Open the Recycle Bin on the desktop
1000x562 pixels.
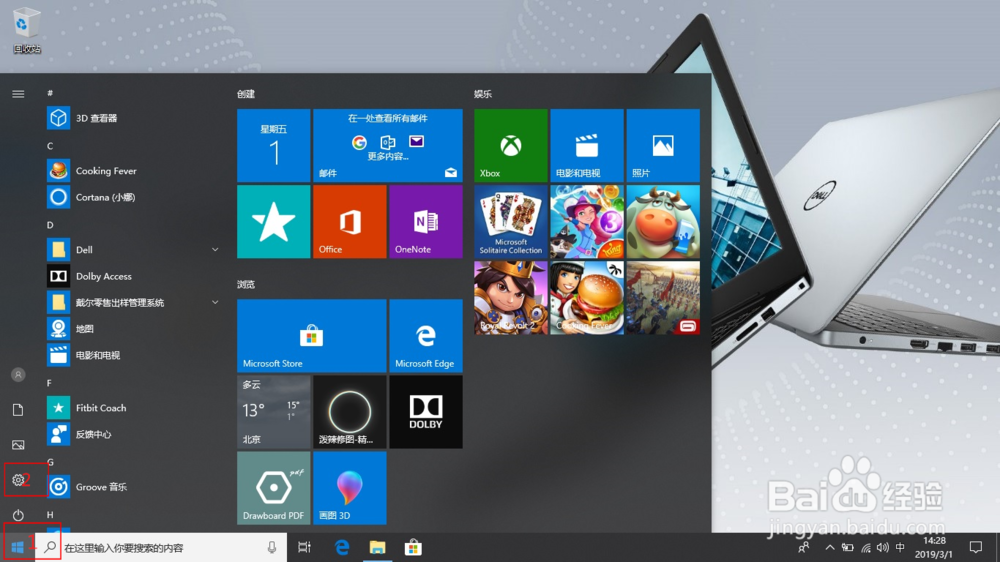click(x=26, y=30)
